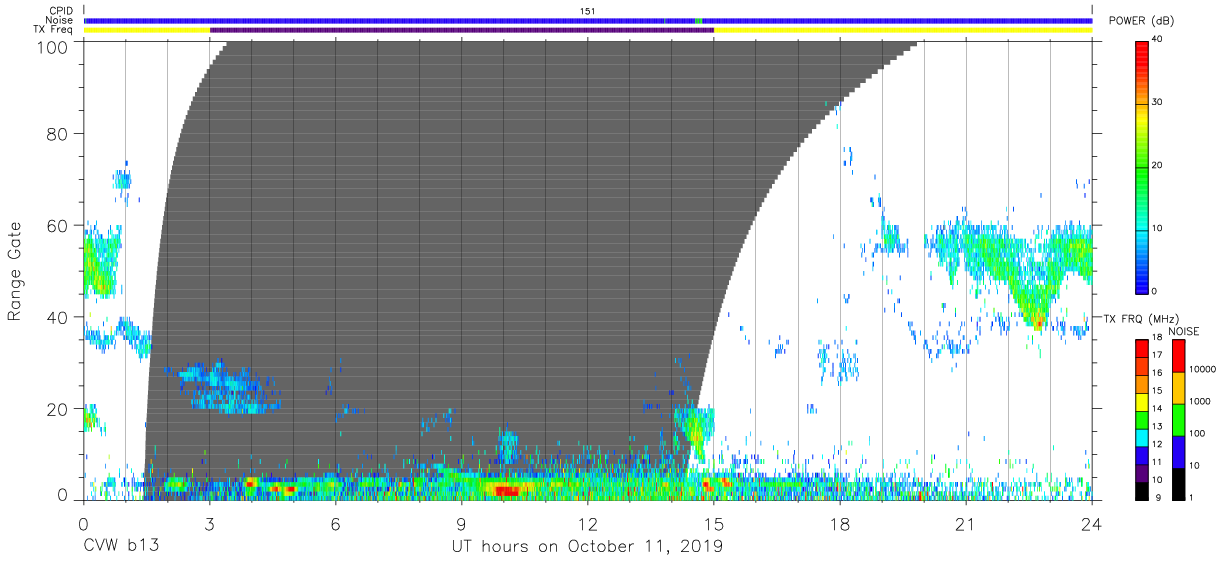Click the 11 tick on TX FRQ legend

[1157, 461]
